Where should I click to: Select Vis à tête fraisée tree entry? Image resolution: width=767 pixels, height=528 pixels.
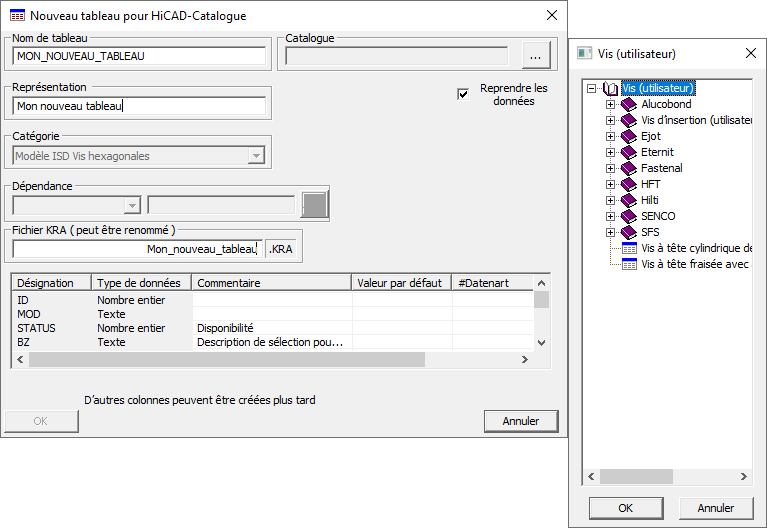696,264
